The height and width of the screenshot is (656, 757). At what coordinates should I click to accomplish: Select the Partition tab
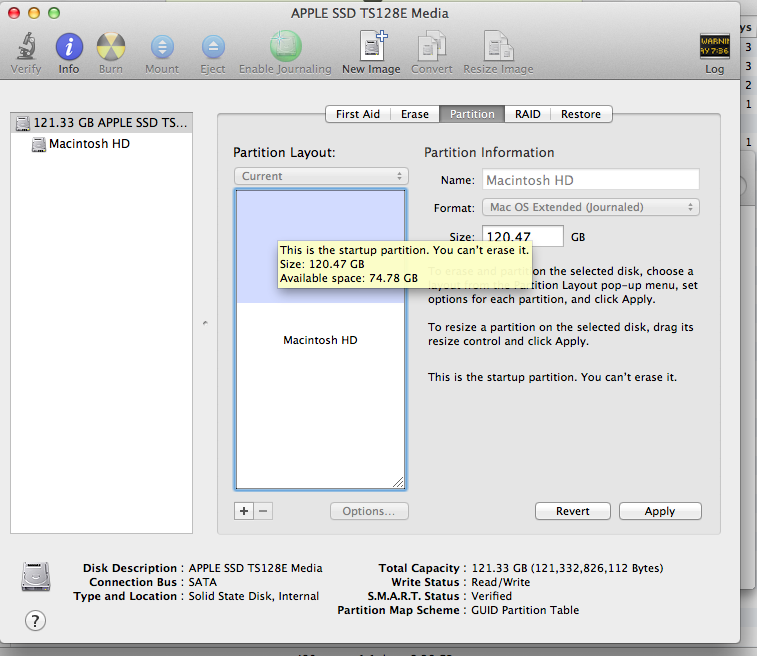[x=472, y=114]
